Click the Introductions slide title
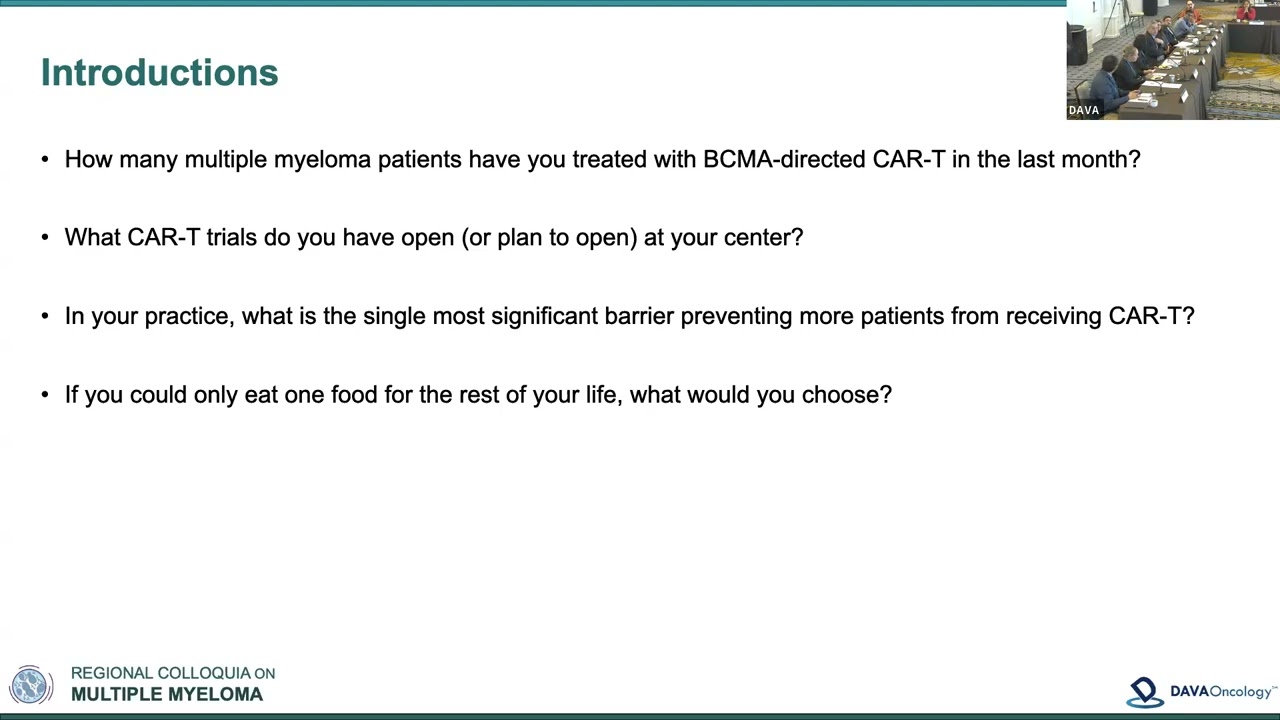This screenshot has width=1280, height=720. click(160, 73)
